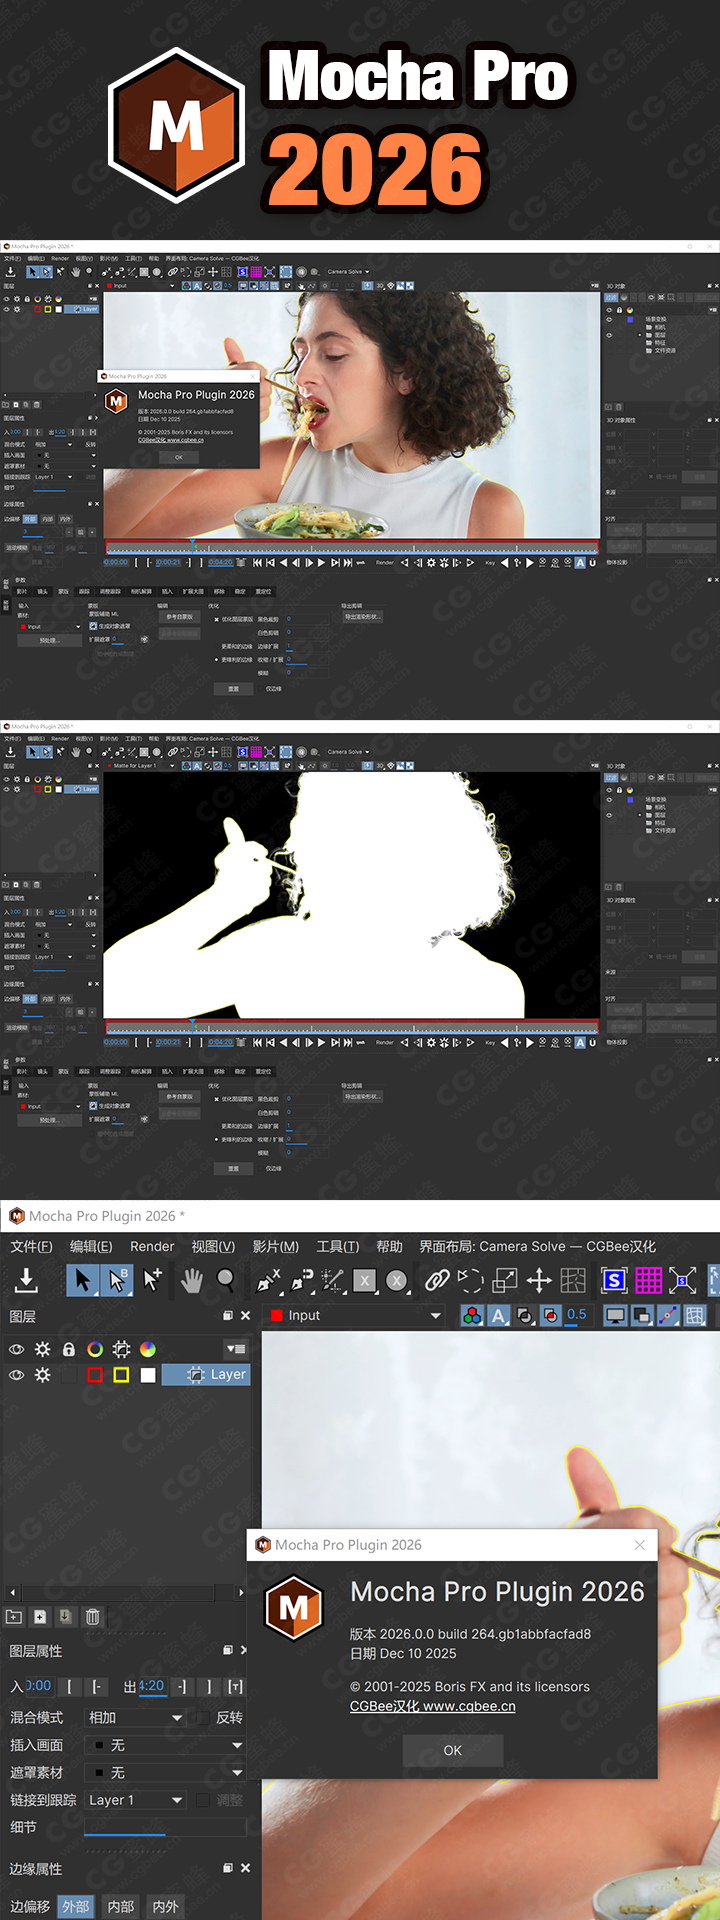The width and height of the screenshot is (720, 1920).
Task: Open 'Camera Solve' dropdown in silhouette screenshot
Action: (347, 752)
